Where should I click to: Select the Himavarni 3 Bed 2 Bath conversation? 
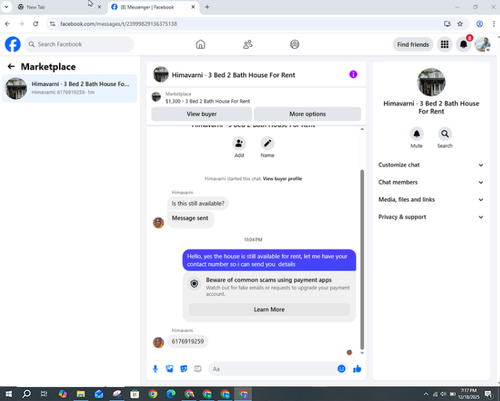70,88
